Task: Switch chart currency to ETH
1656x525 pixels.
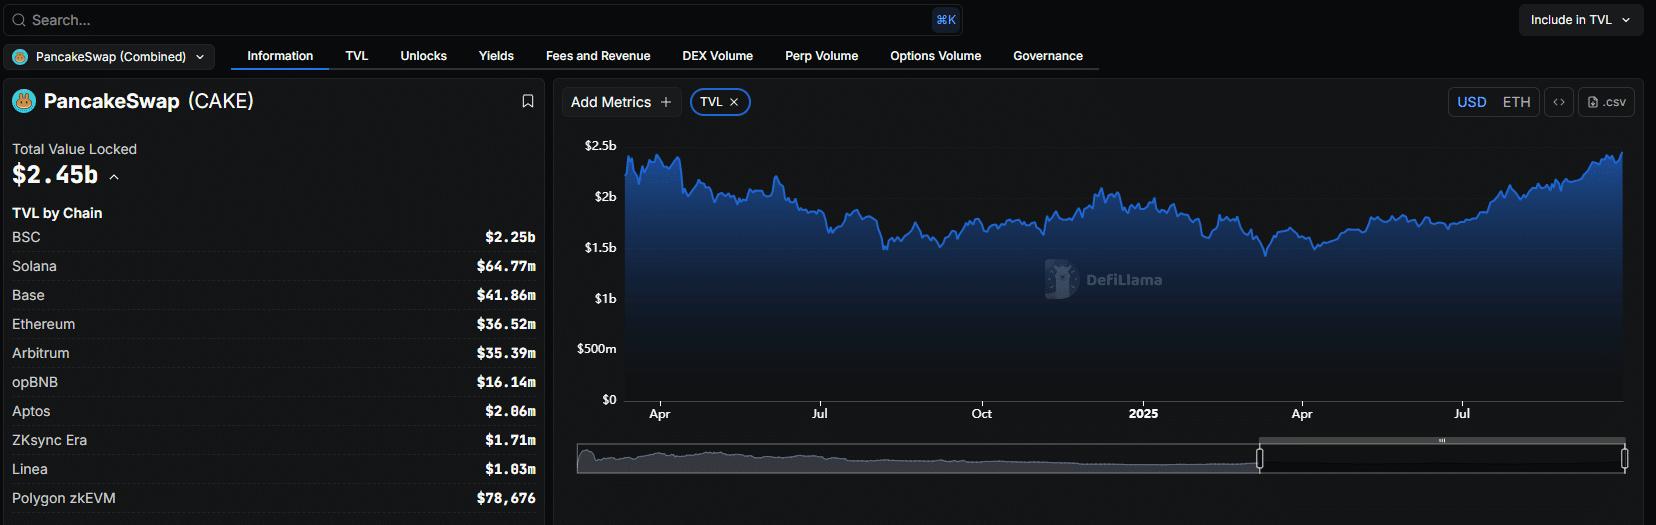Action: point(1516,102)
